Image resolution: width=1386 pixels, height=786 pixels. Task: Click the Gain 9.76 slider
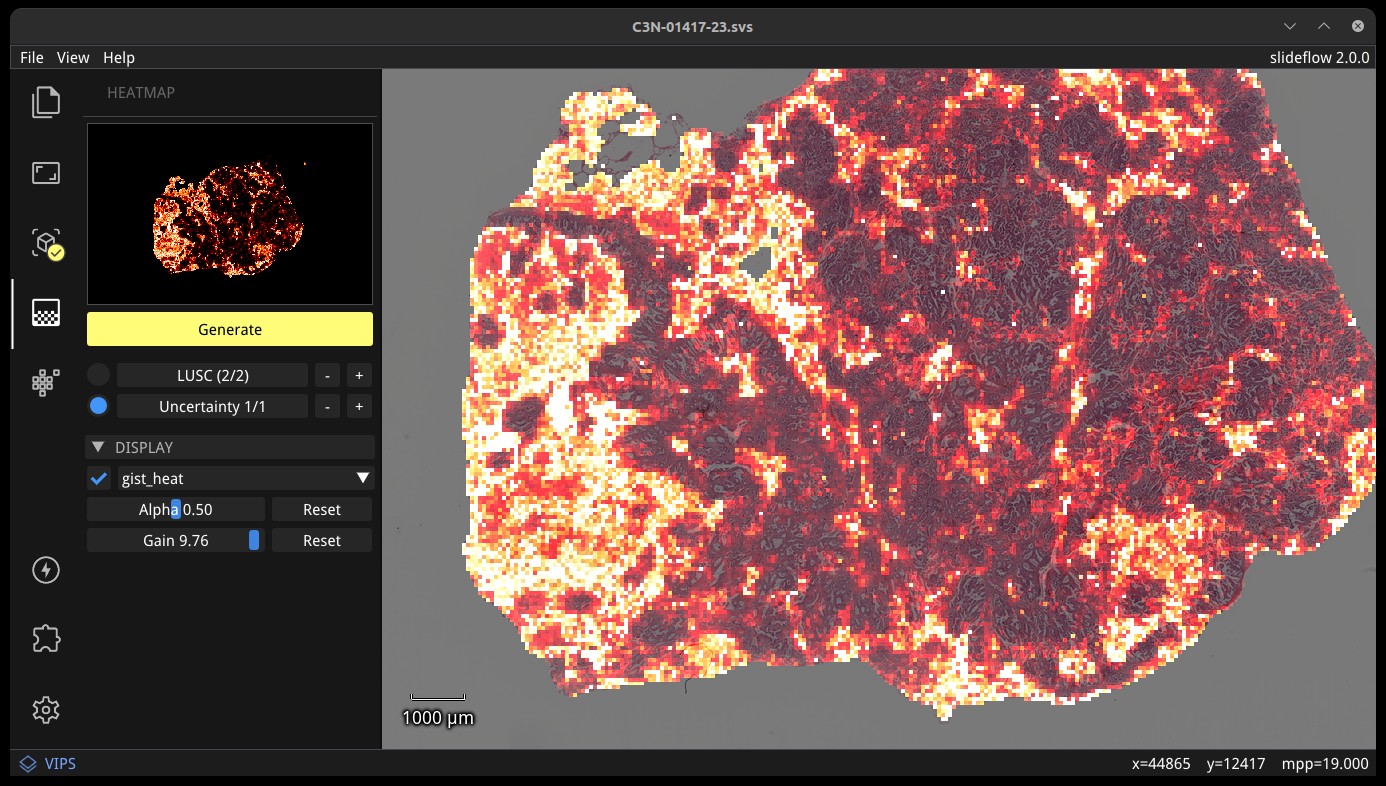176,540
